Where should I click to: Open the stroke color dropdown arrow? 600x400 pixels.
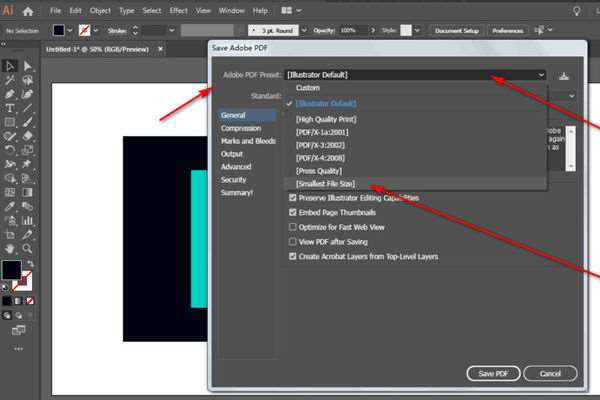[x=96, y=30]
